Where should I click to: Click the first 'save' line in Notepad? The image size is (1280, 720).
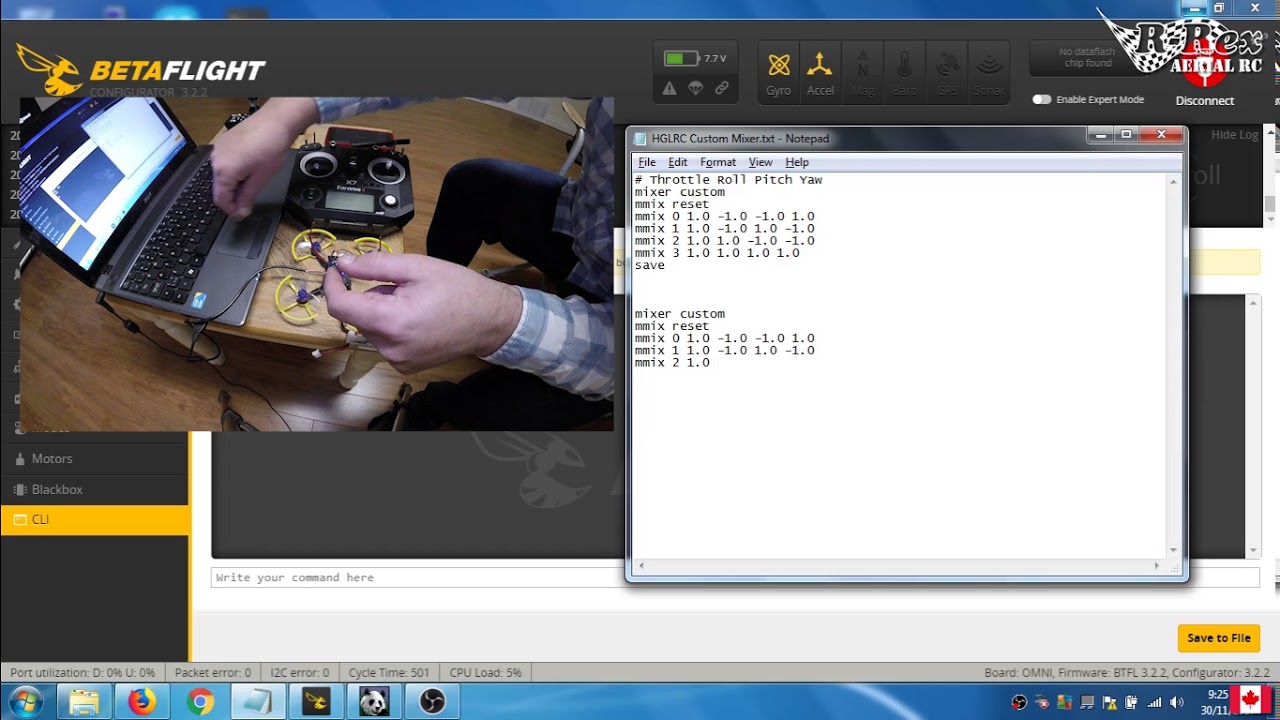click(x=649, y=265)
